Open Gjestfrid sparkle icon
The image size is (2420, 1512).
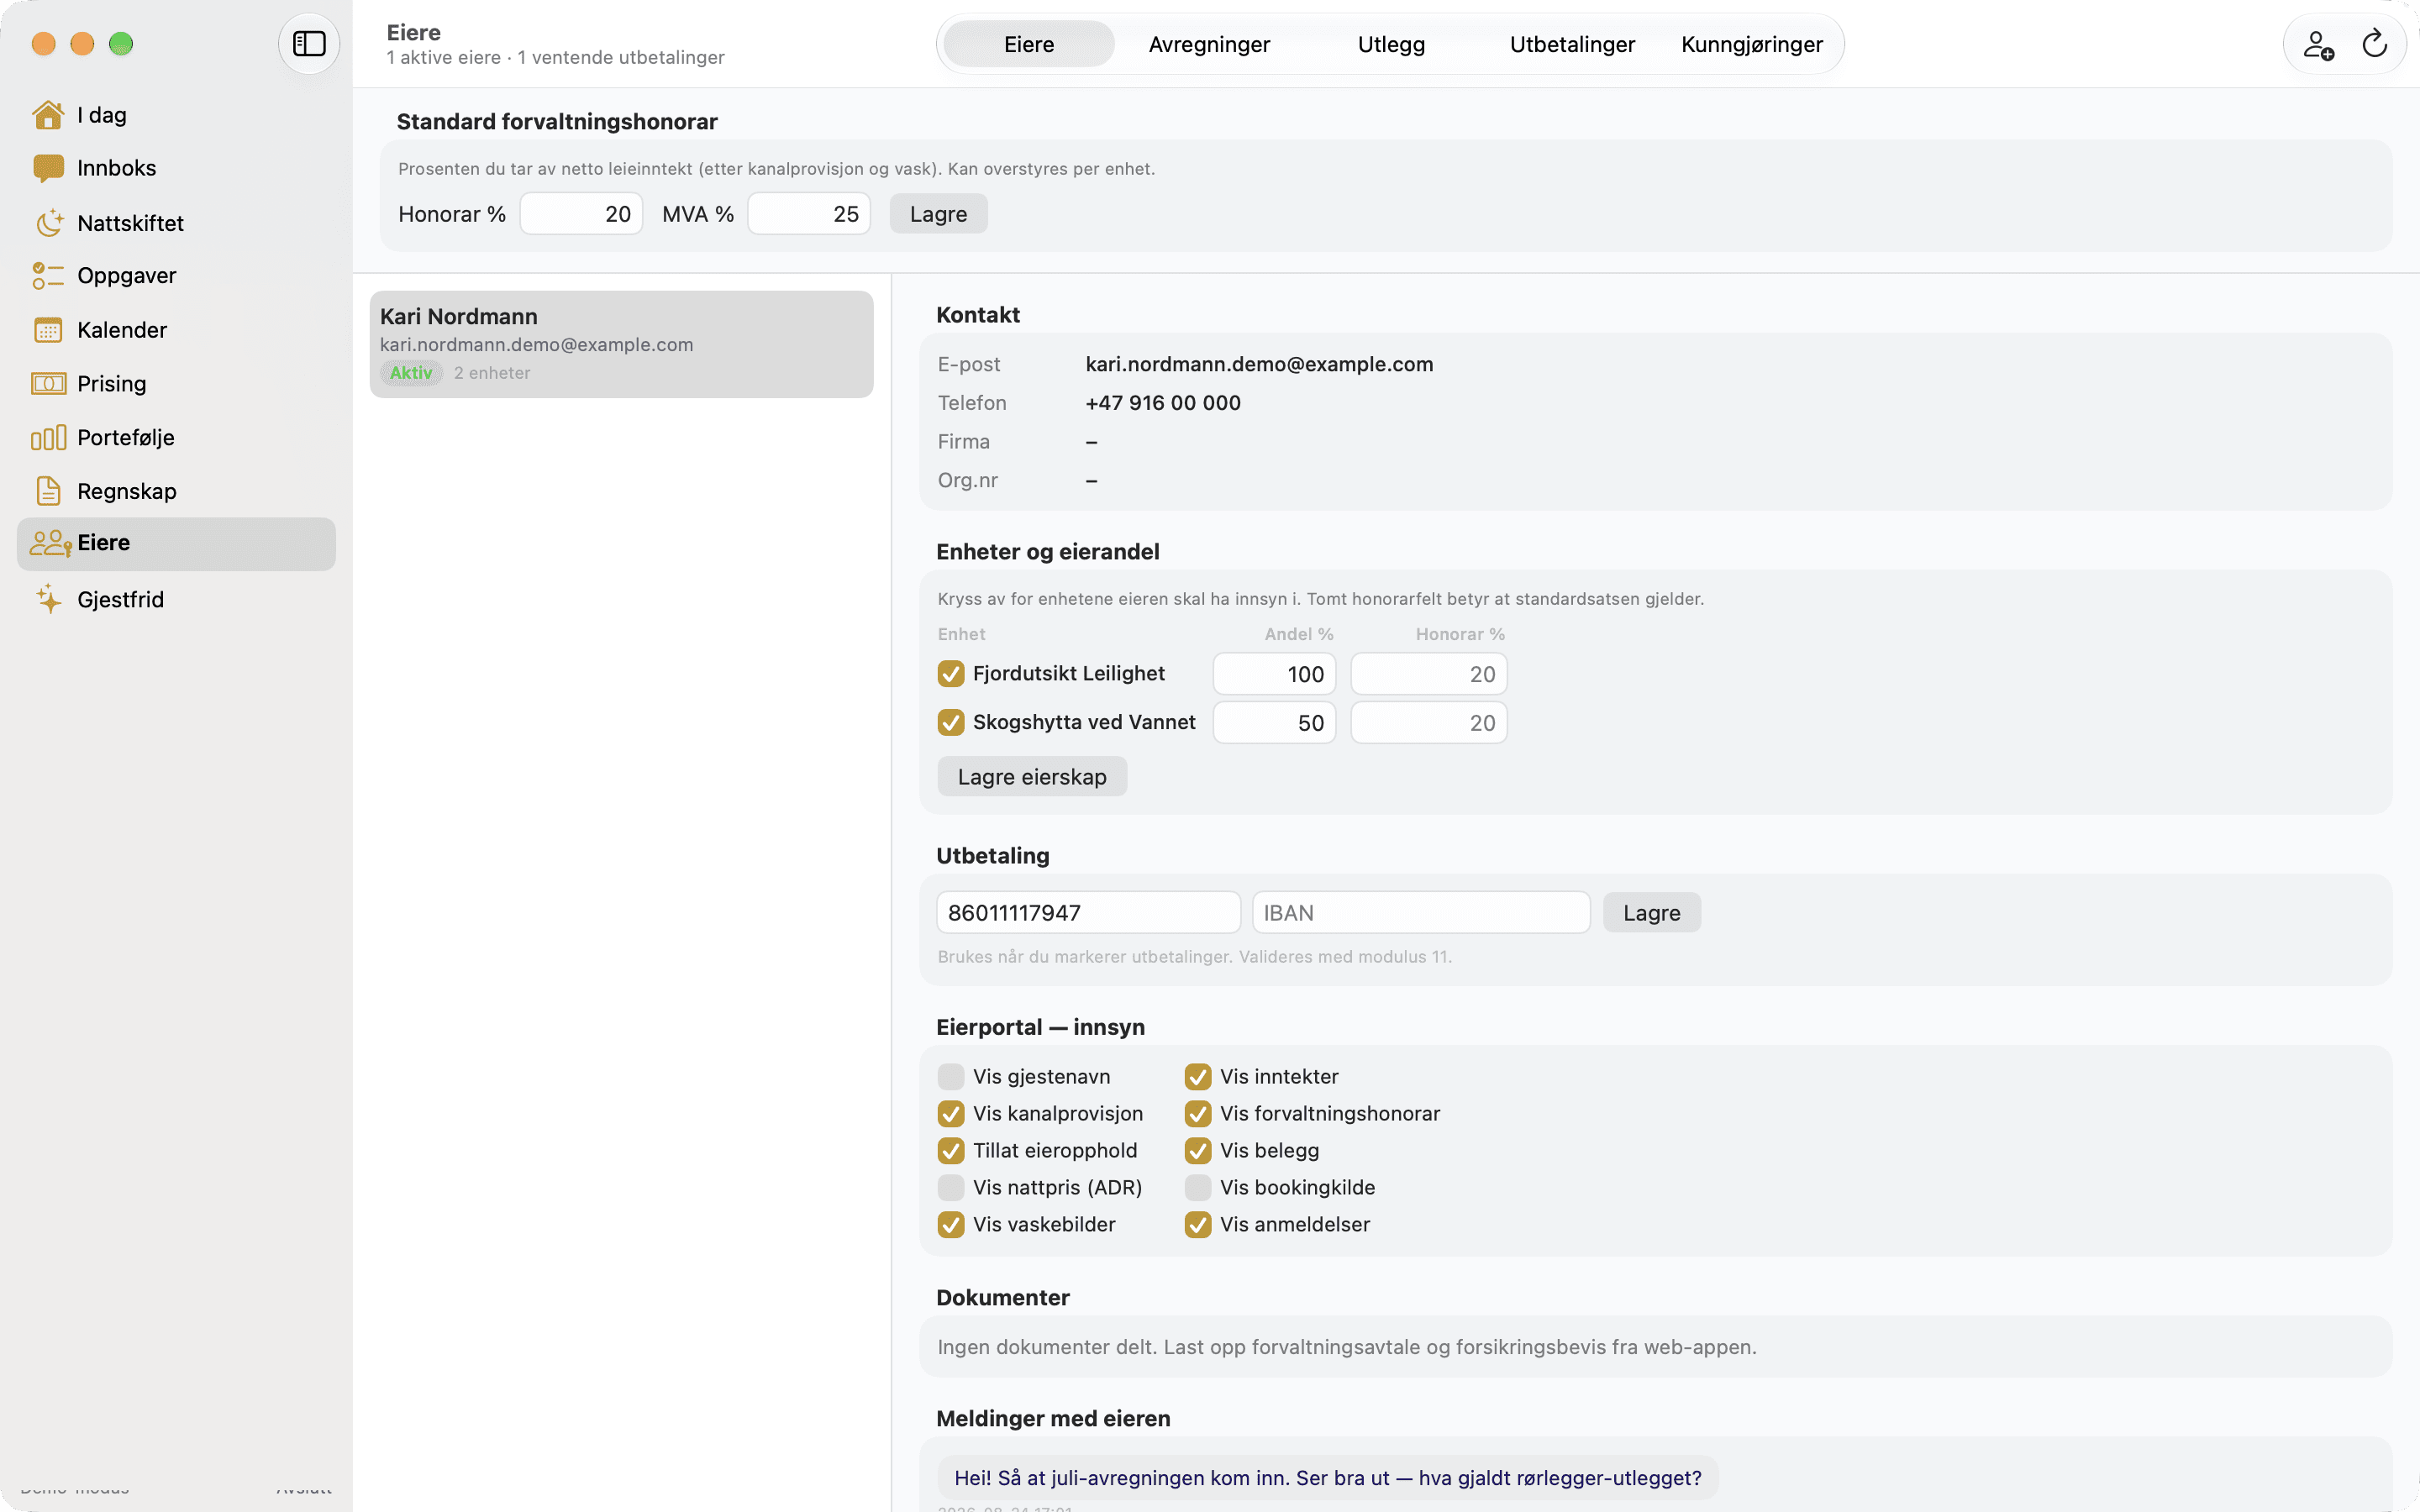[48, 599]
